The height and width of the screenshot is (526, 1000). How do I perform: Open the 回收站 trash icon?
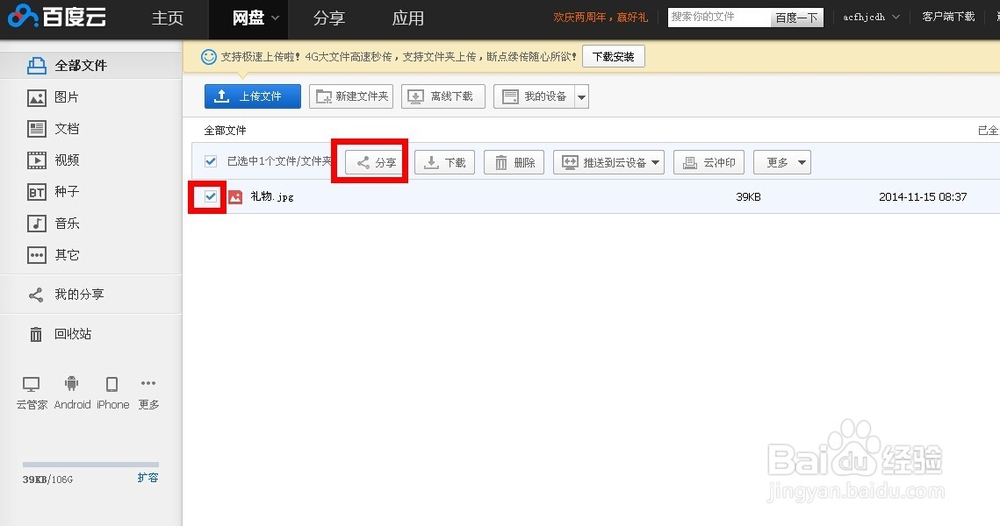pyautogui.click(x=36, y=334)
